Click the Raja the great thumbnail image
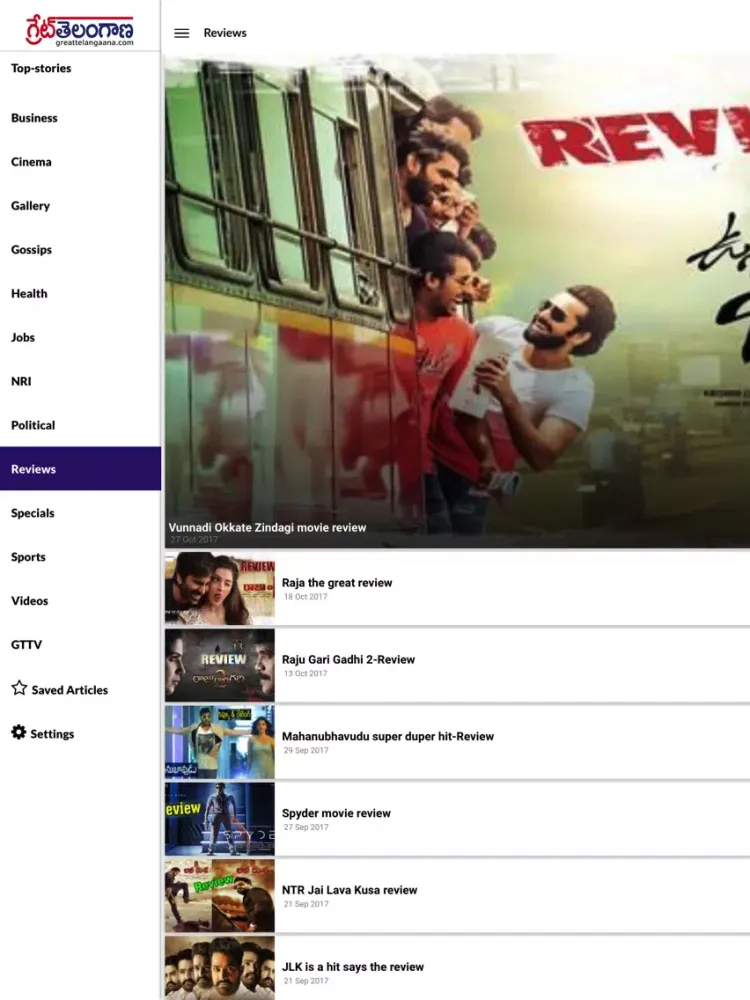750x1000 pixels. pyautogui.click(x=220, y=589)
